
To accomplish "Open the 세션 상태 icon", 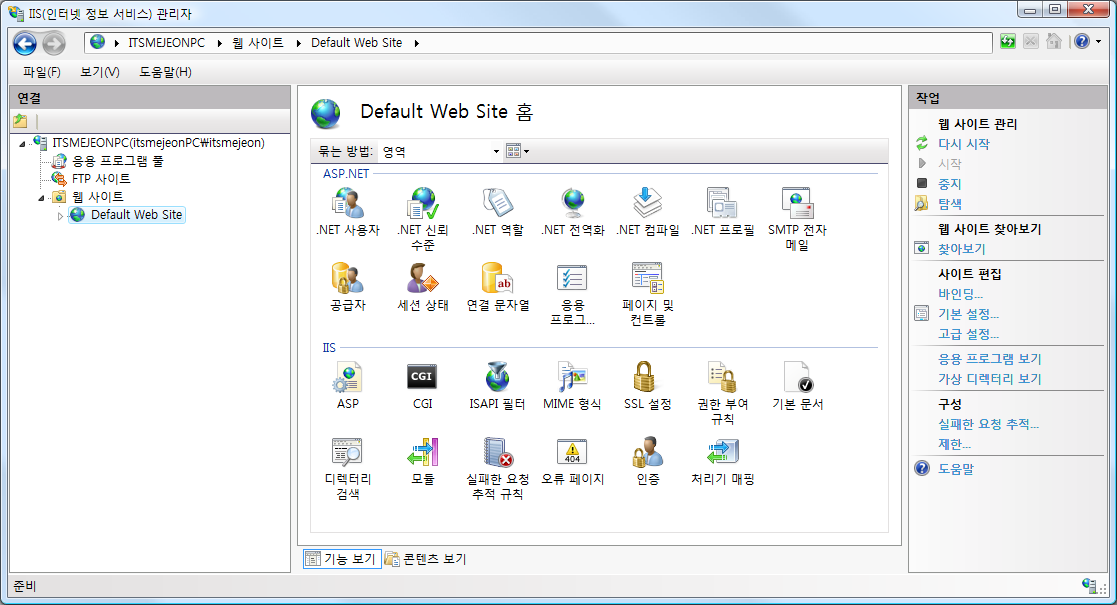I will coord(422,278).
